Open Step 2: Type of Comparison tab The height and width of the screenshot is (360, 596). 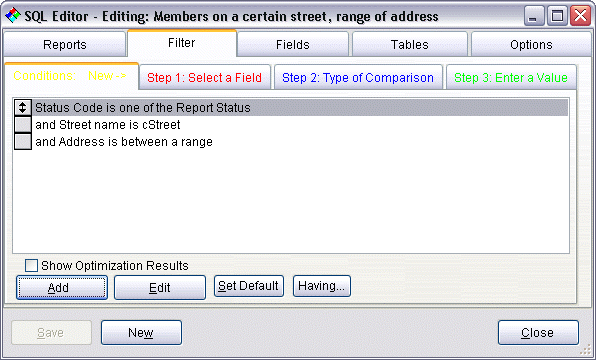click(x=358, y=78)
